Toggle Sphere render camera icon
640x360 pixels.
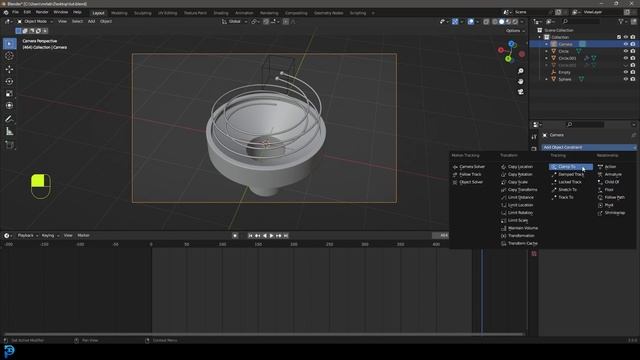pos(633,79)
